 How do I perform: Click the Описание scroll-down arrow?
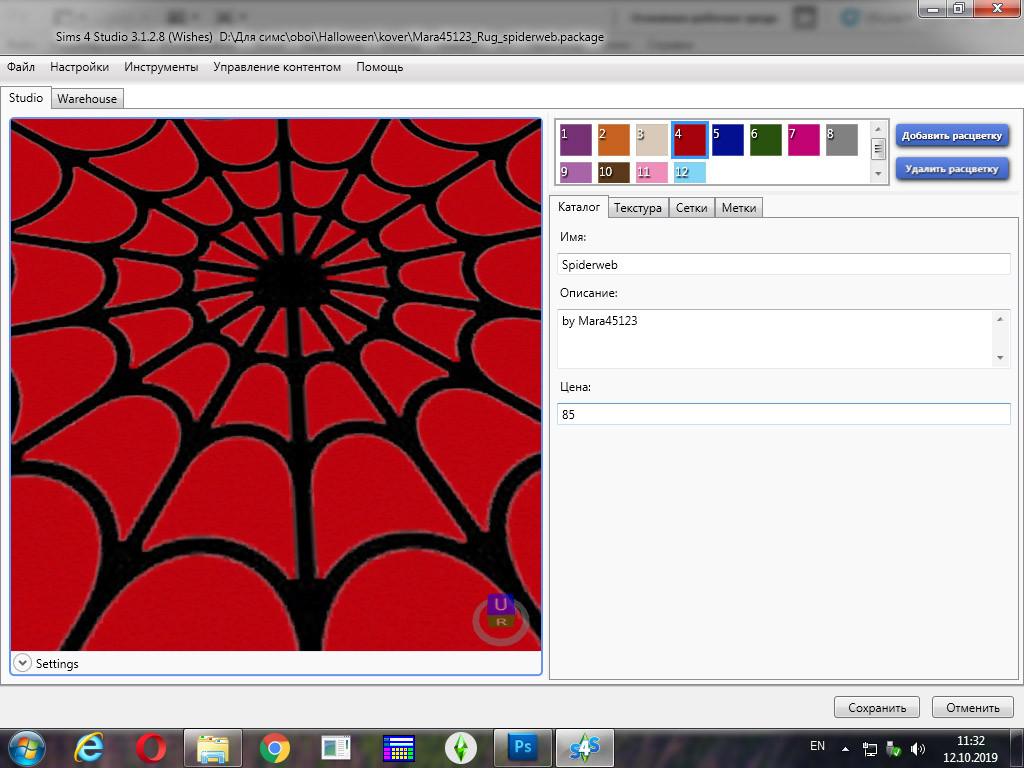1000,358
